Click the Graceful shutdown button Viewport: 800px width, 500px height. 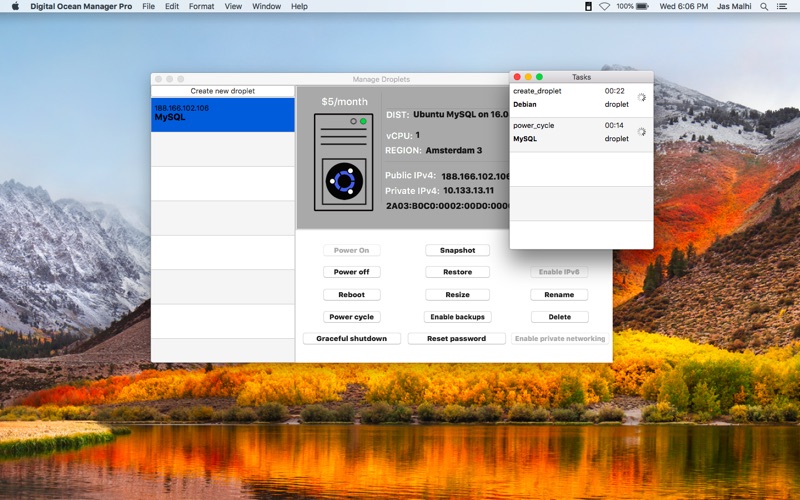tap(352, 338)
